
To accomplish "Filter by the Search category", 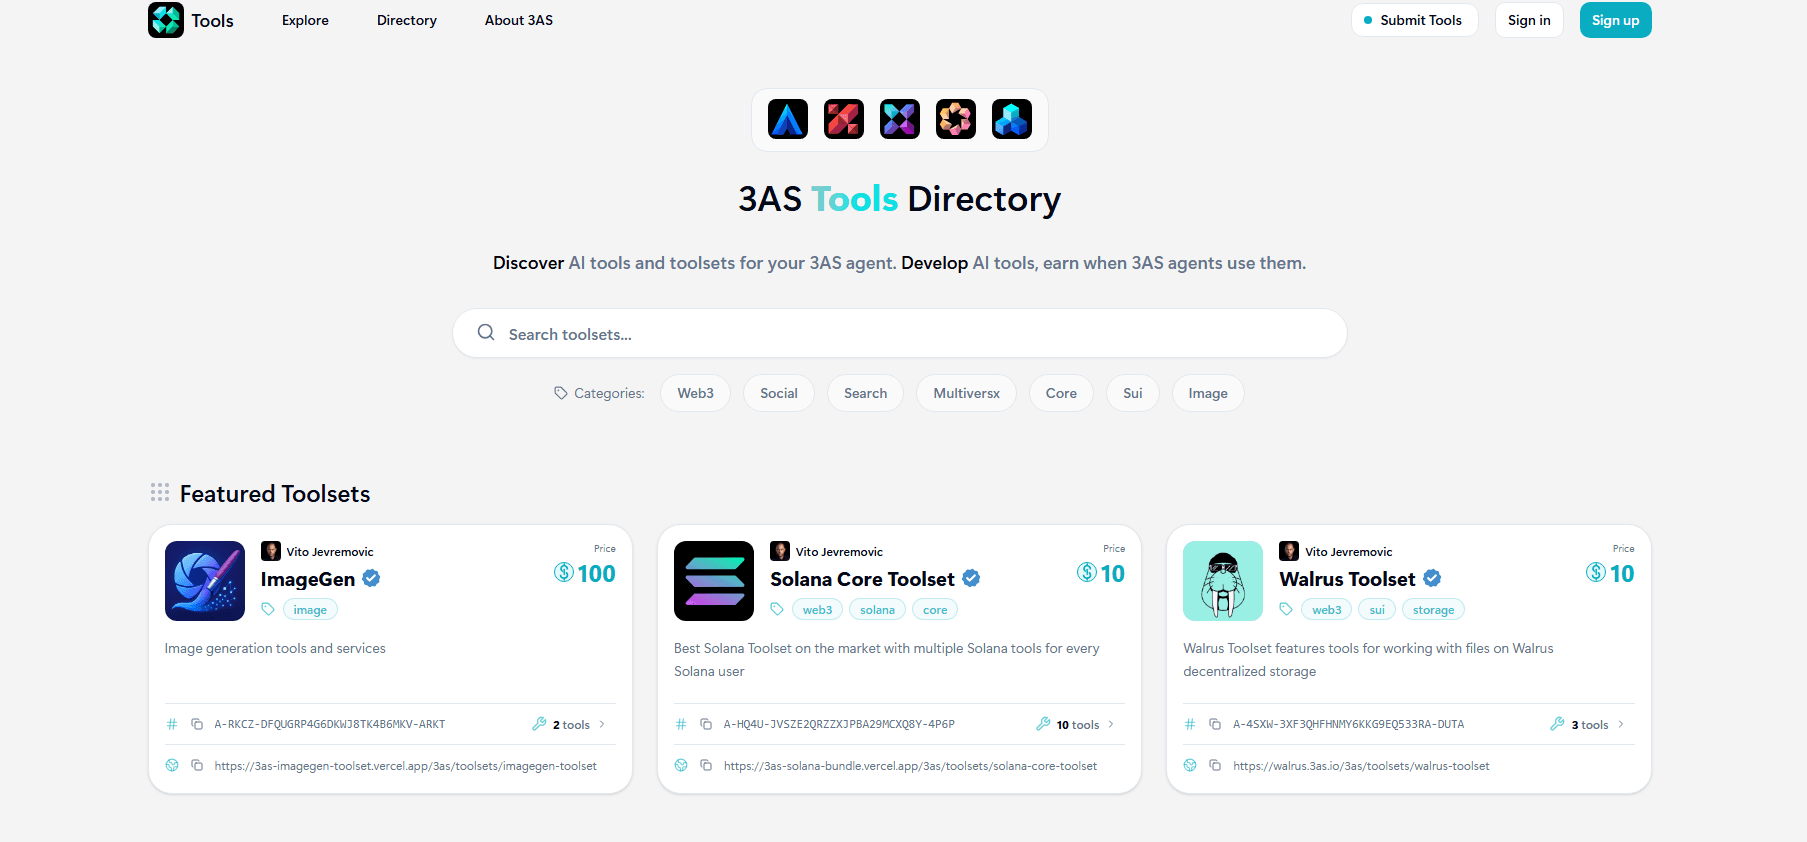I will [x=865, y=393].
